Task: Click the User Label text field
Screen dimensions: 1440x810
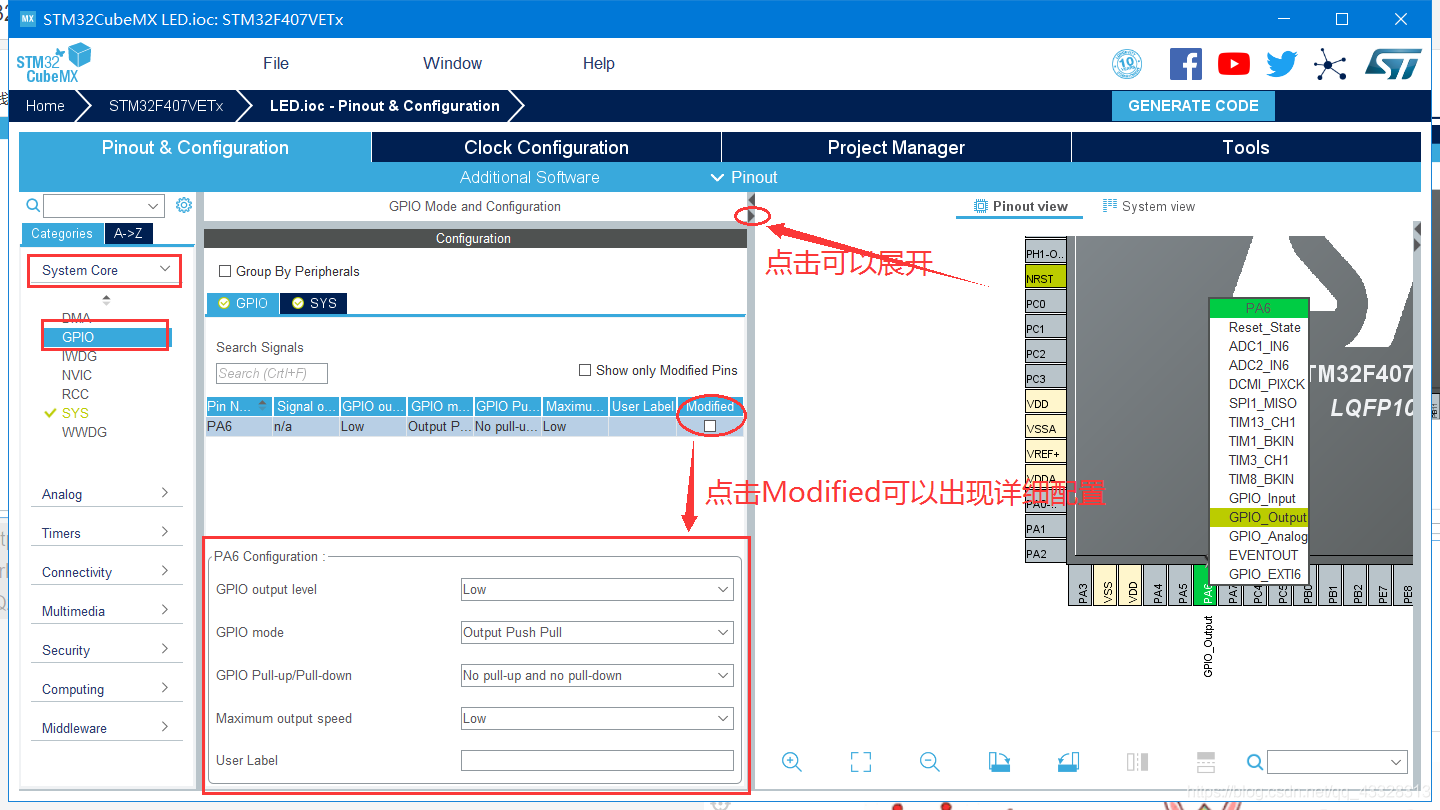Action: pyautogui.click(x=597, y=761)
